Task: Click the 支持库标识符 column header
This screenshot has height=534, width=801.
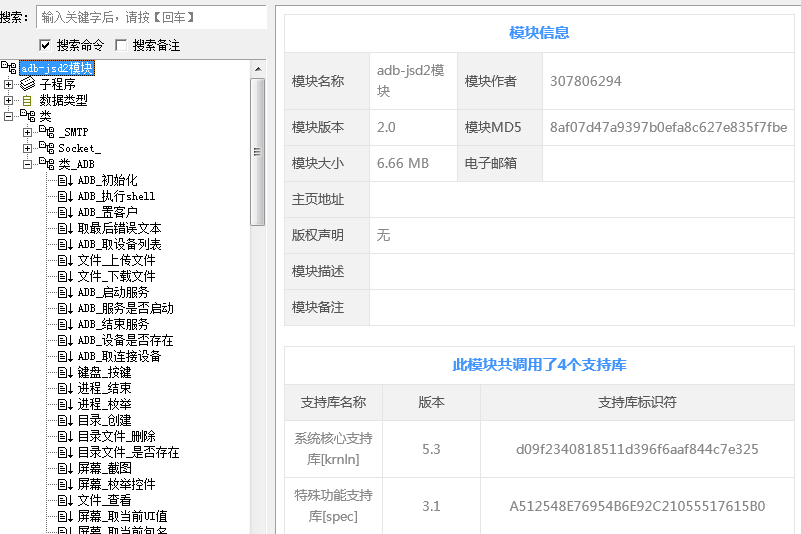Action: pyautogui.click(x=637, y=402)
